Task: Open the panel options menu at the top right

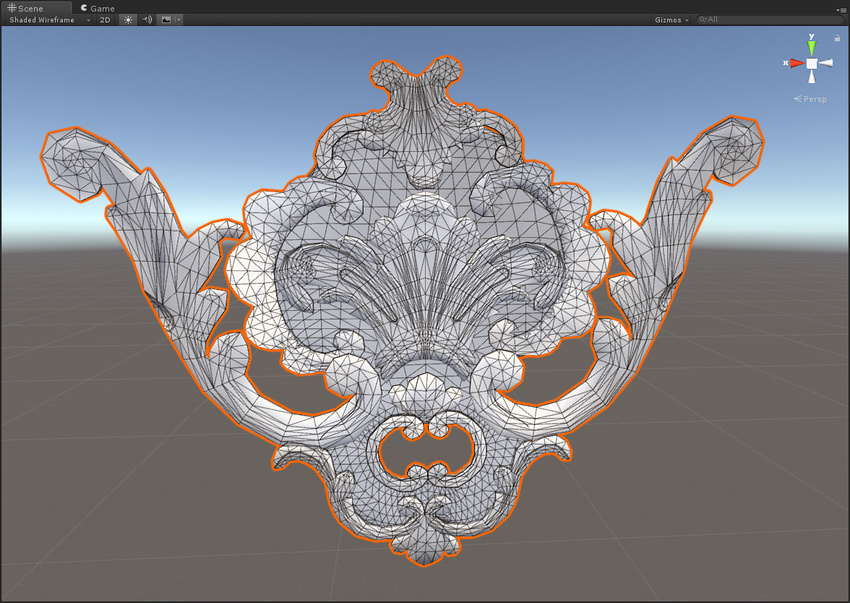Action: (842, 9)
